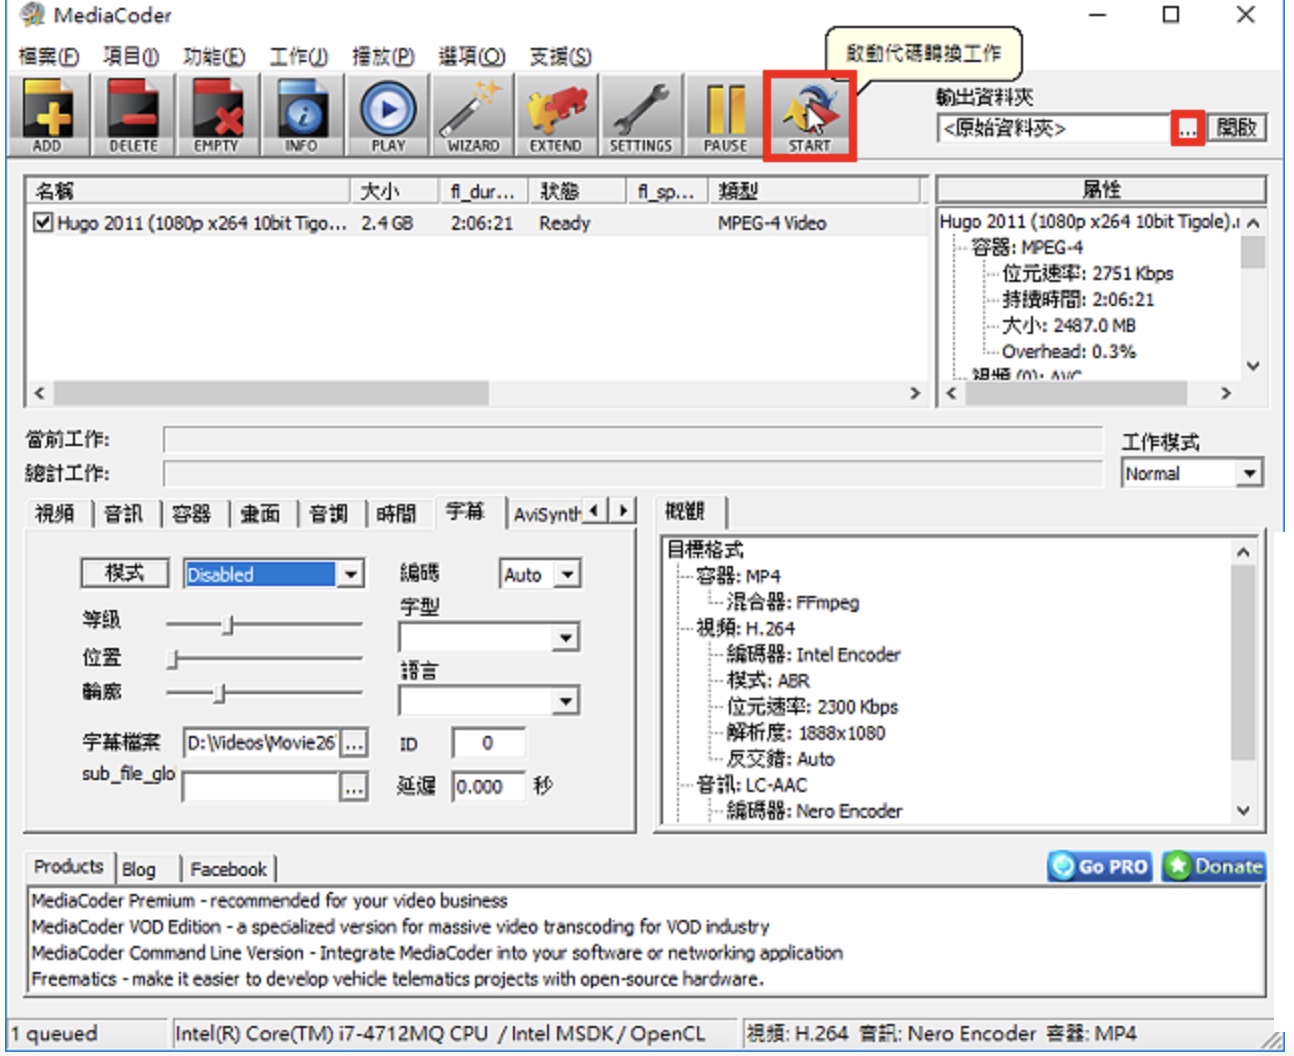Image resolution: width=1294 pixels, height=1056 pixels.
Task: Select the Products tab
Action: (x=69, y=866)
